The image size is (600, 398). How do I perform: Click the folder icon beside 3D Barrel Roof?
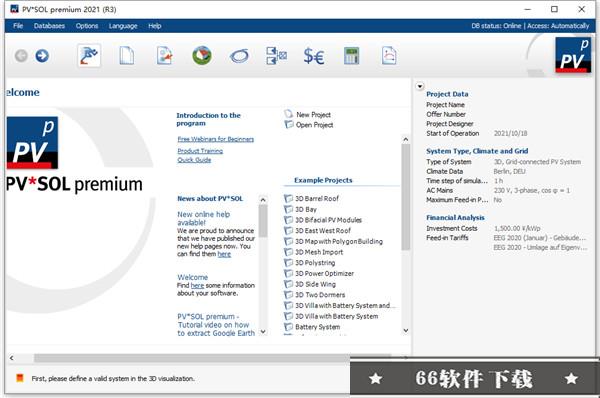point(288,198)
